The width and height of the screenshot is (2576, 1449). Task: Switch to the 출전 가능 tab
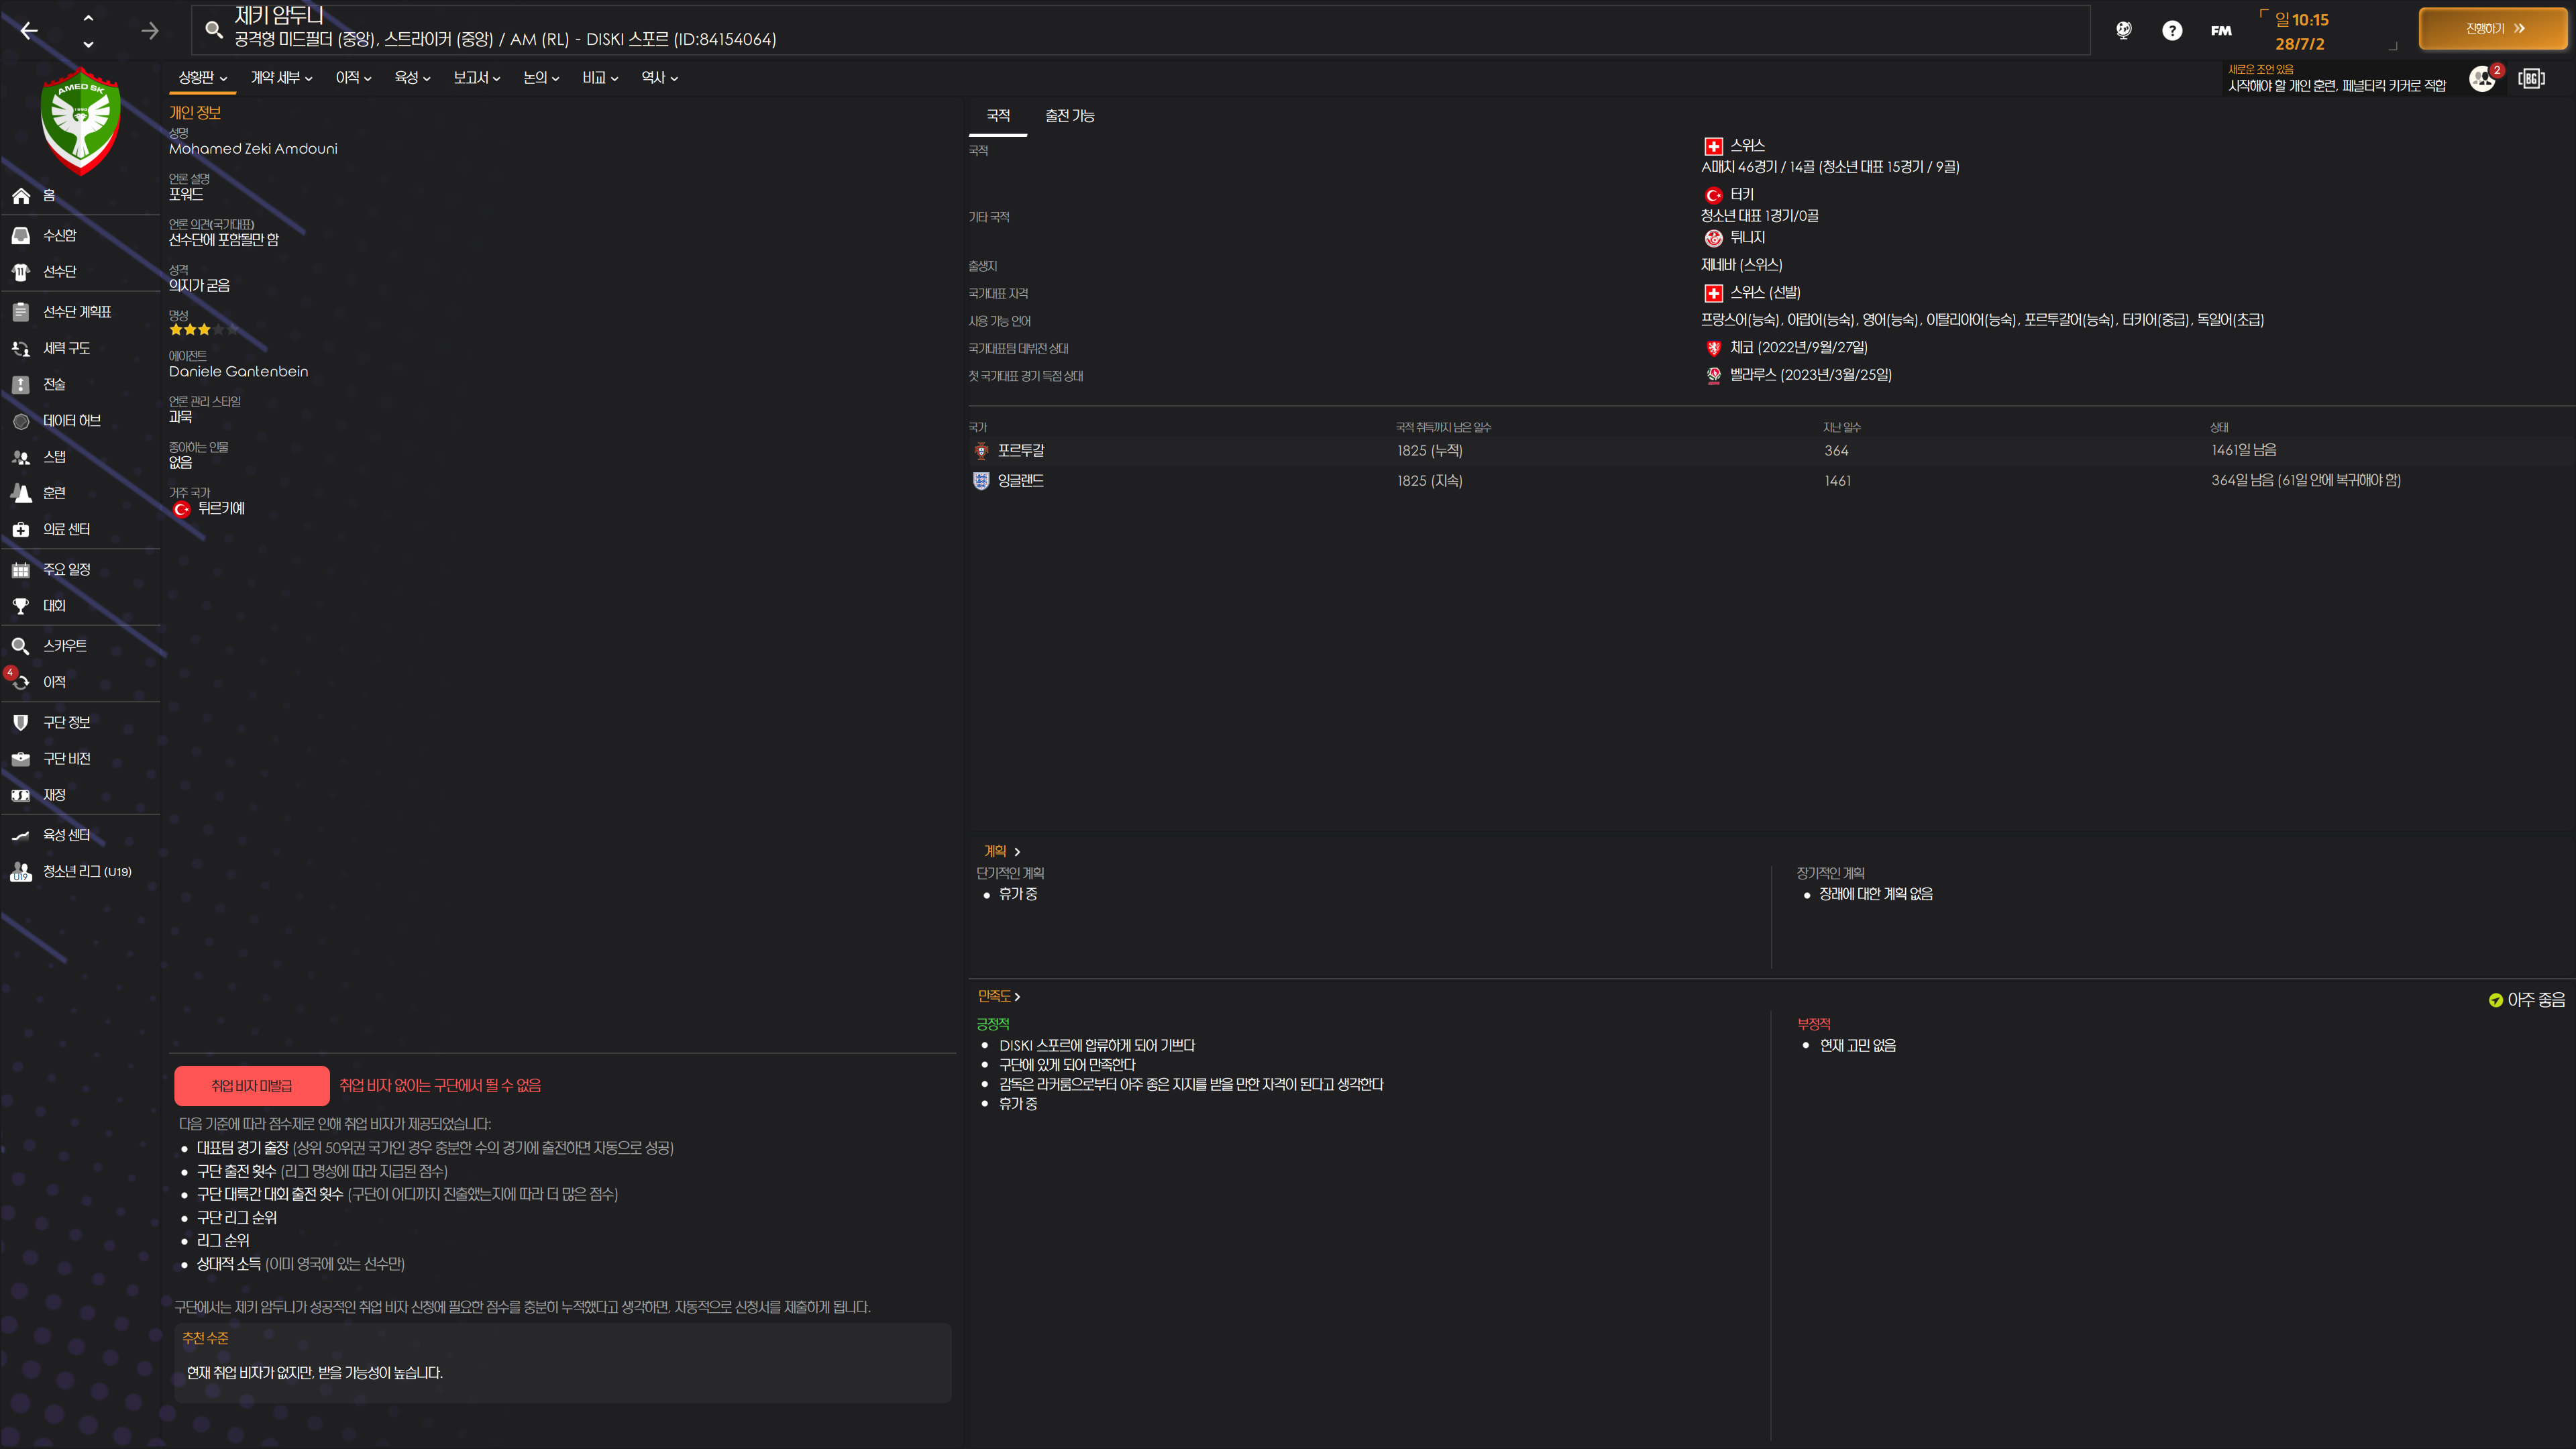point(1069,116)
